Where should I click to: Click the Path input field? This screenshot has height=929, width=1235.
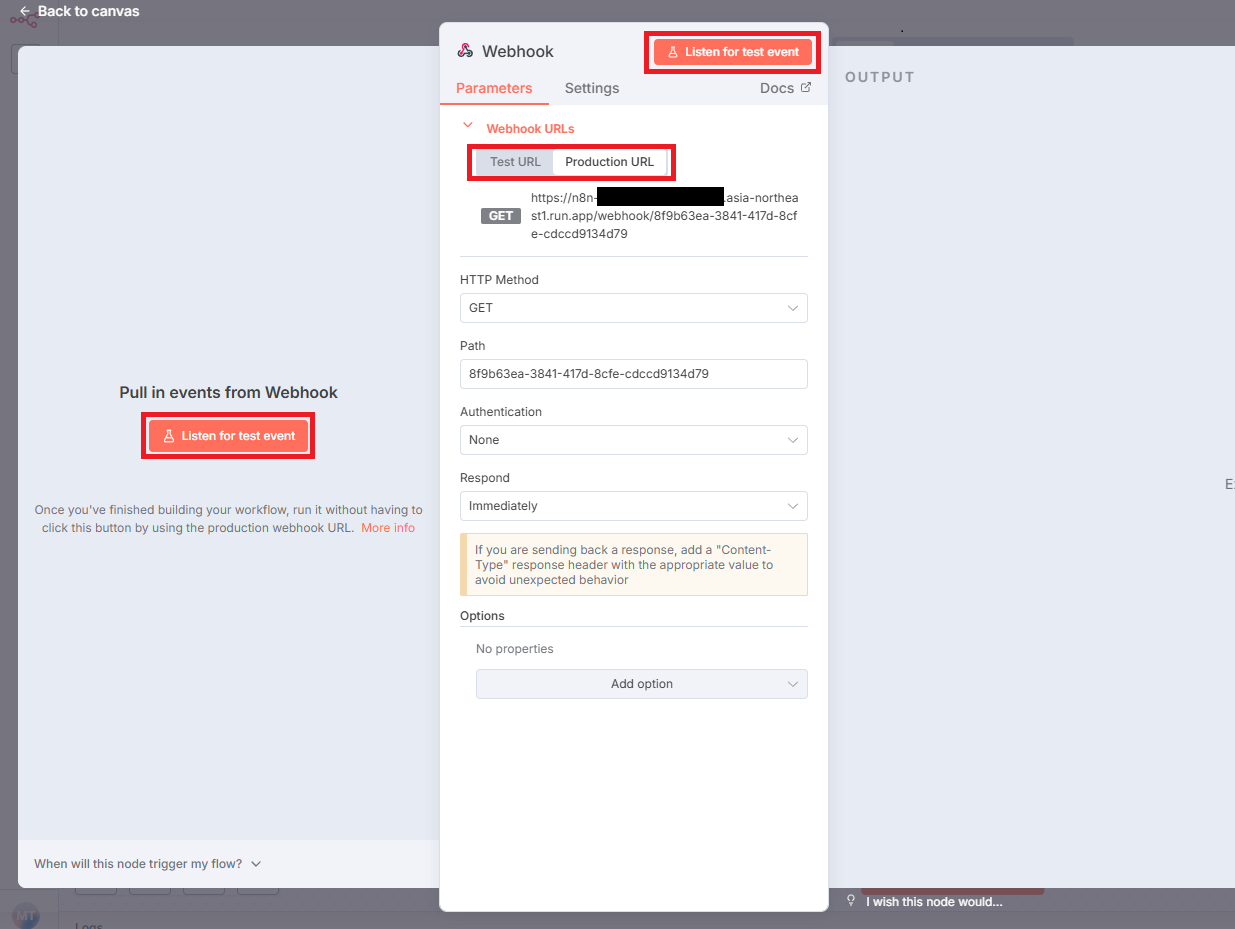633,374
